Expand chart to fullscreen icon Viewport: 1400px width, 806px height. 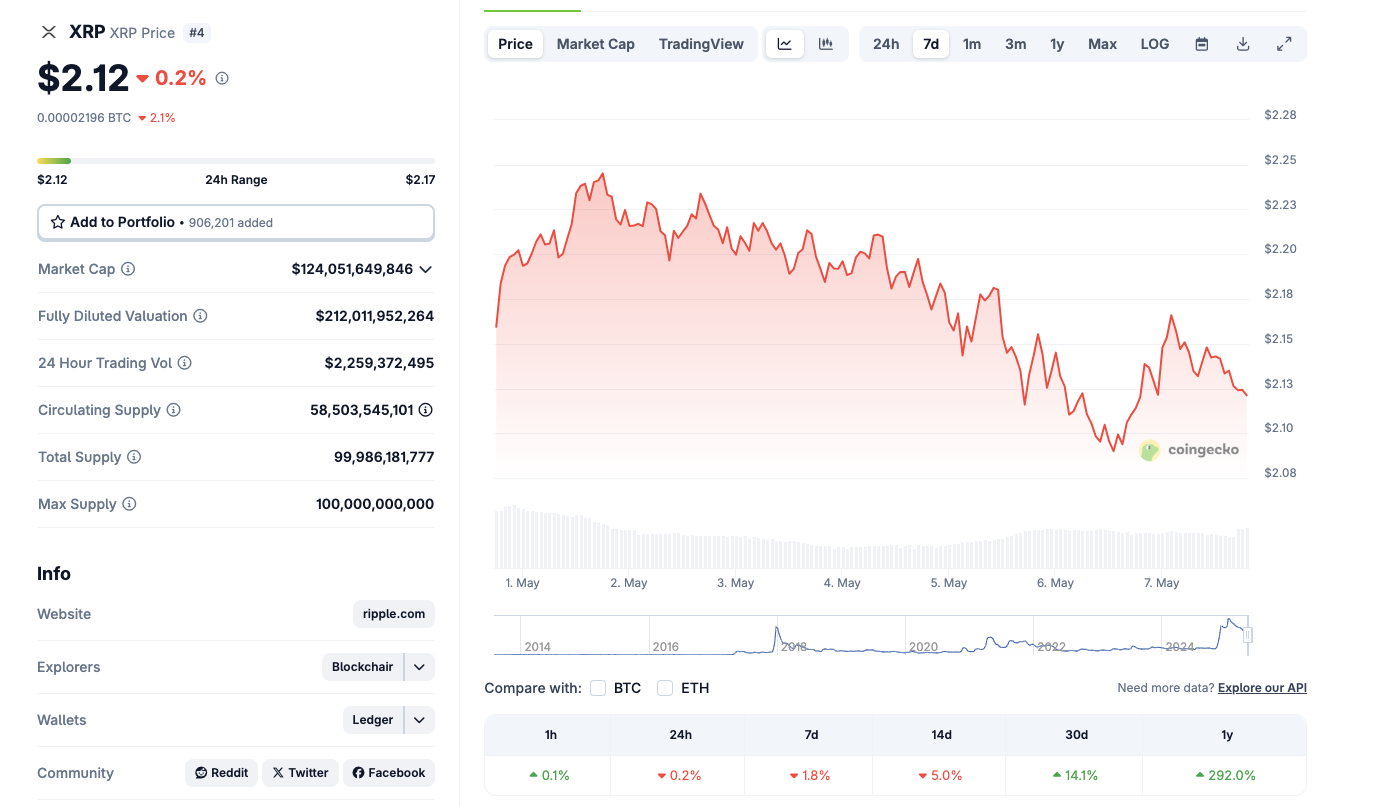[1284, 44]
